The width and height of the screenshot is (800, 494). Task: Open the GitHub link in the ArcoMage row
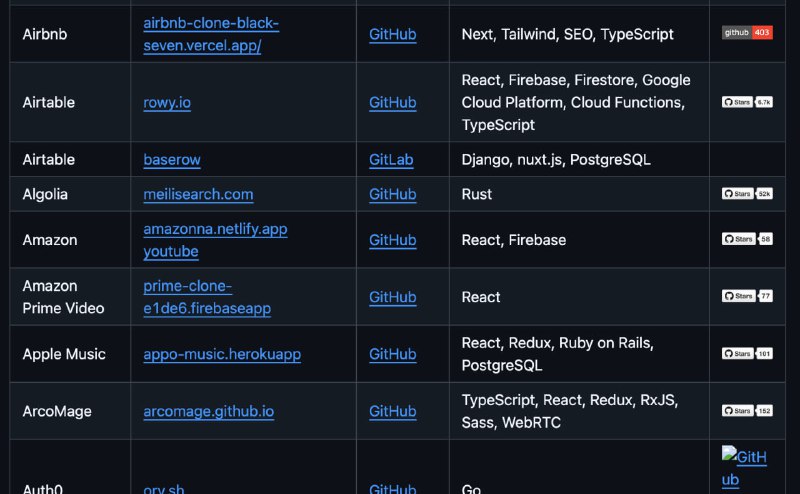point(393,411)
